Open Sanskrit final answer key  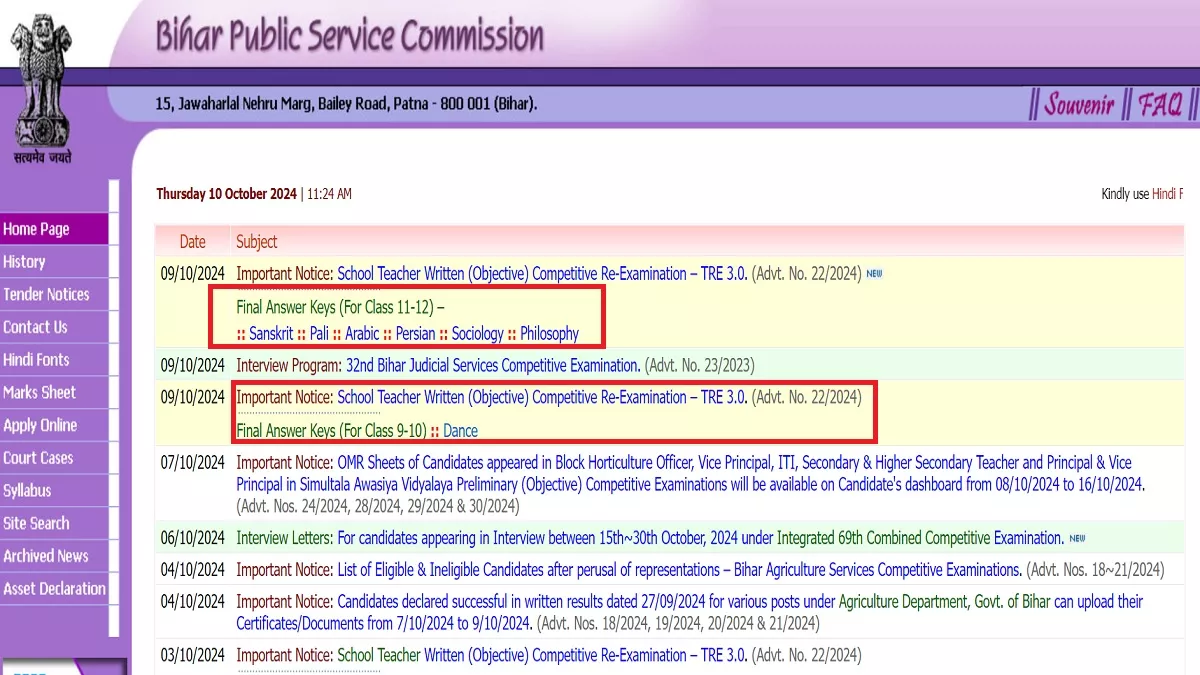tap(271, 334)
